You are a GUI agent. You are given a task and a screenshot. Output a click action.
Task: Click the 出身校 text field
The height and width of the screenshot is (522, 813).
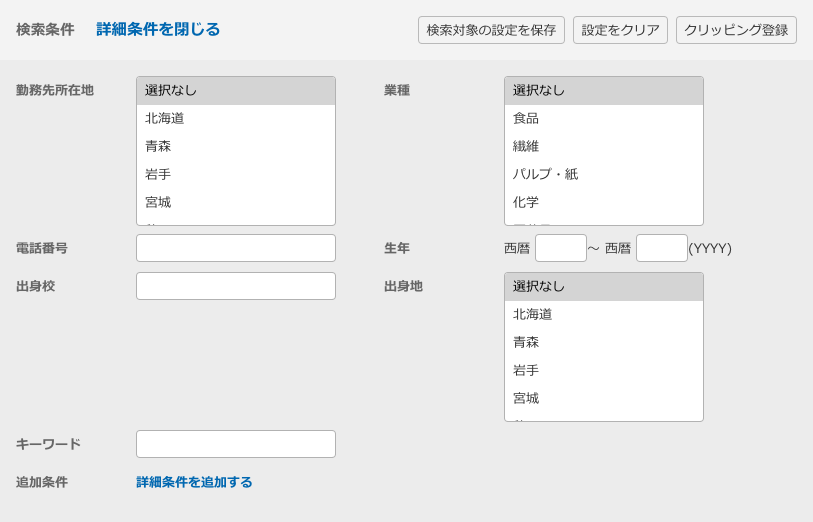(x=236, y=286)
